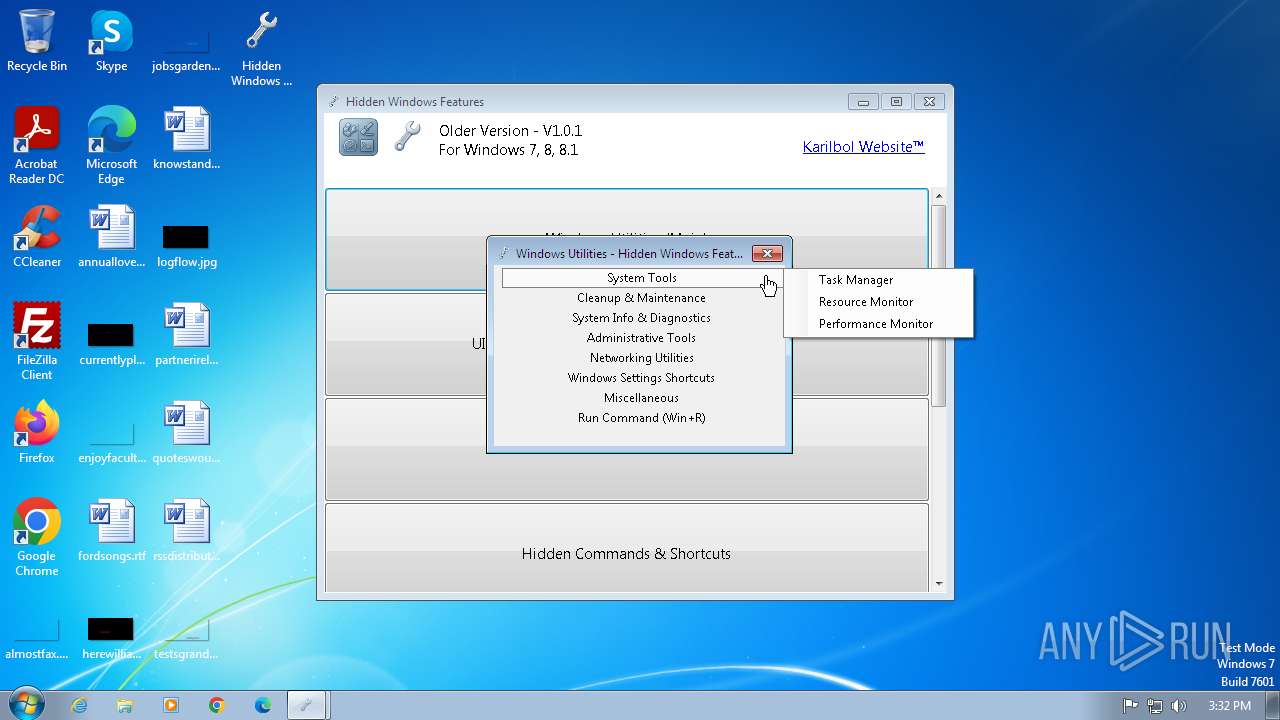Click the 3:32 PM clock
Viewport: 1280px width, 720px height.
[1229, 706]
